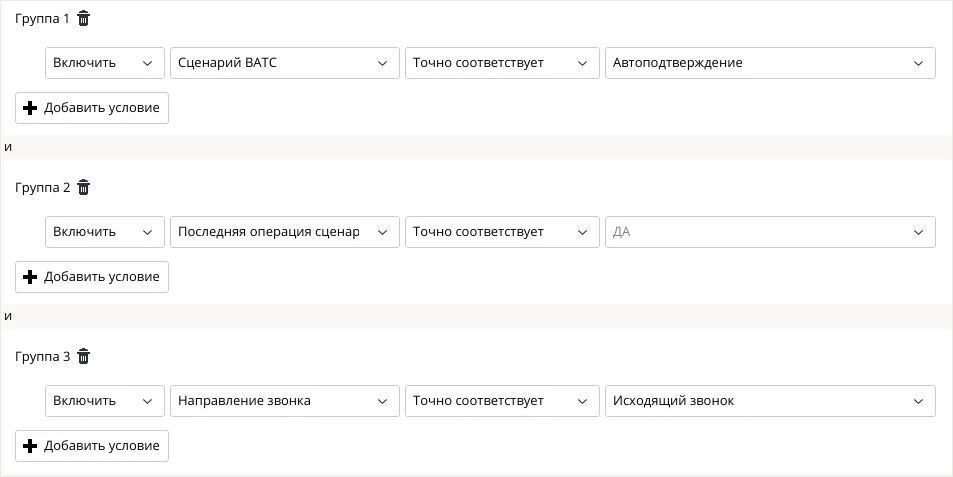Open Сценарий ВАТС field dropdown
This screenshot has width=953, height=477.
284,63
